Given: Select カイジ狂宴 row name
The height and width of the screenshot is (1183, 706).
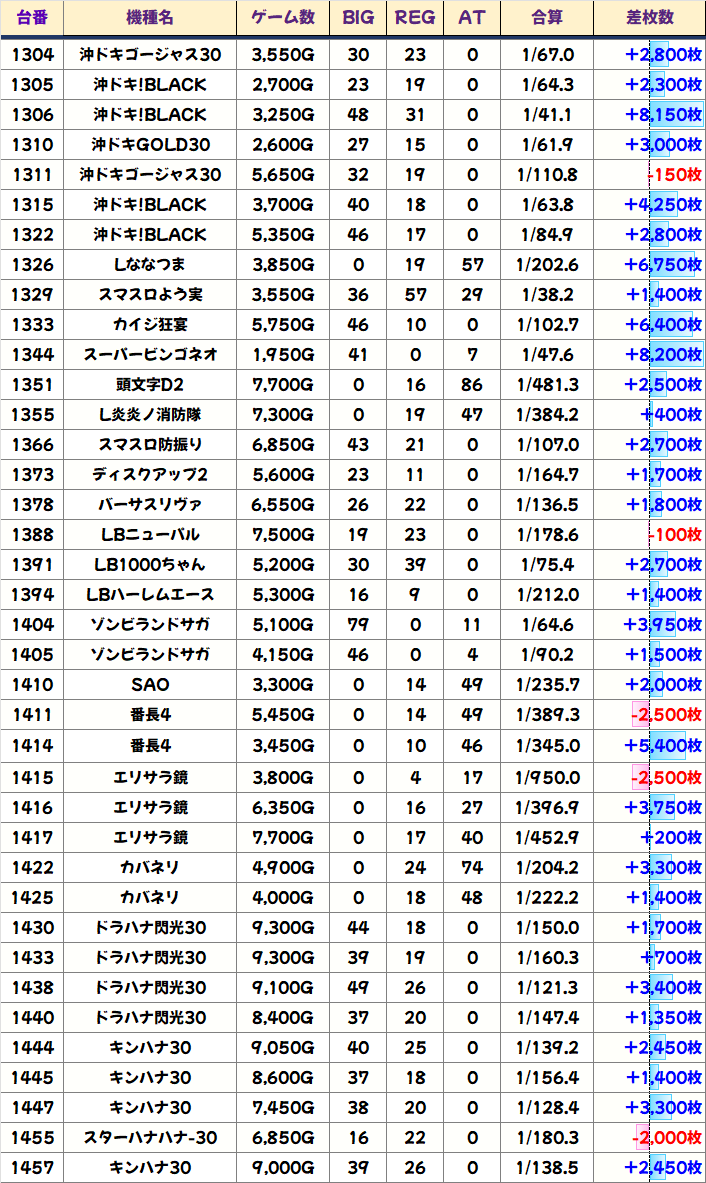Looking at the screenshot, I should (150, 324).
